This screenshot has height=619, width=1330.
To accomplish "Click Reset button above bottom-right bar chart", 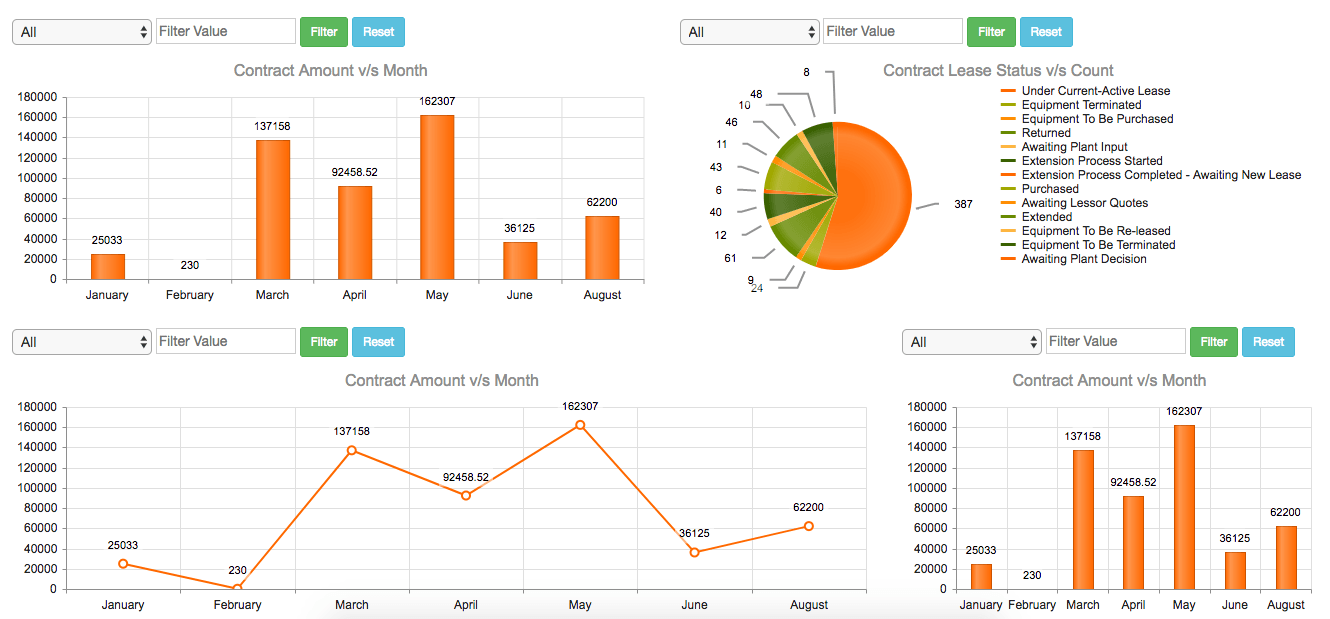I will pos(1268,342).
